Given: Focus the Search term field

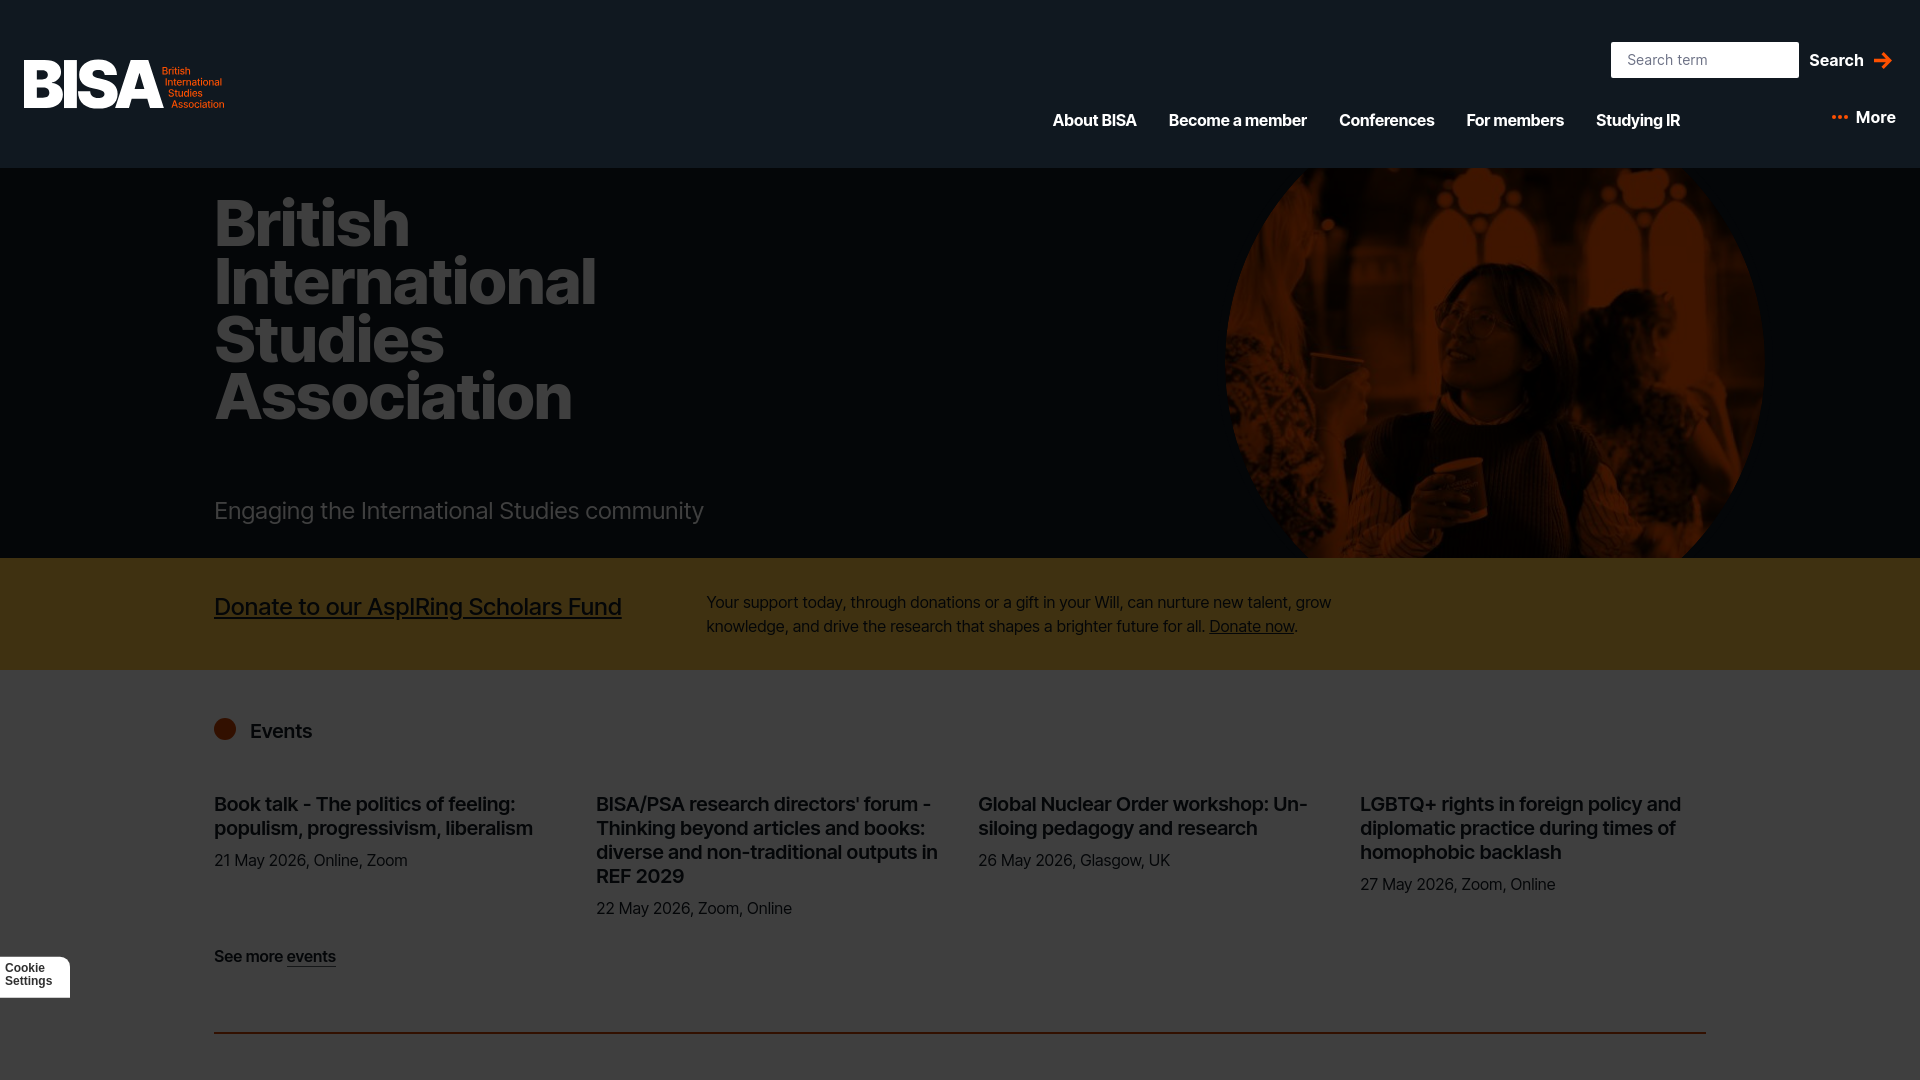Looking at the screenshot, I should (x=1704, y=60).
